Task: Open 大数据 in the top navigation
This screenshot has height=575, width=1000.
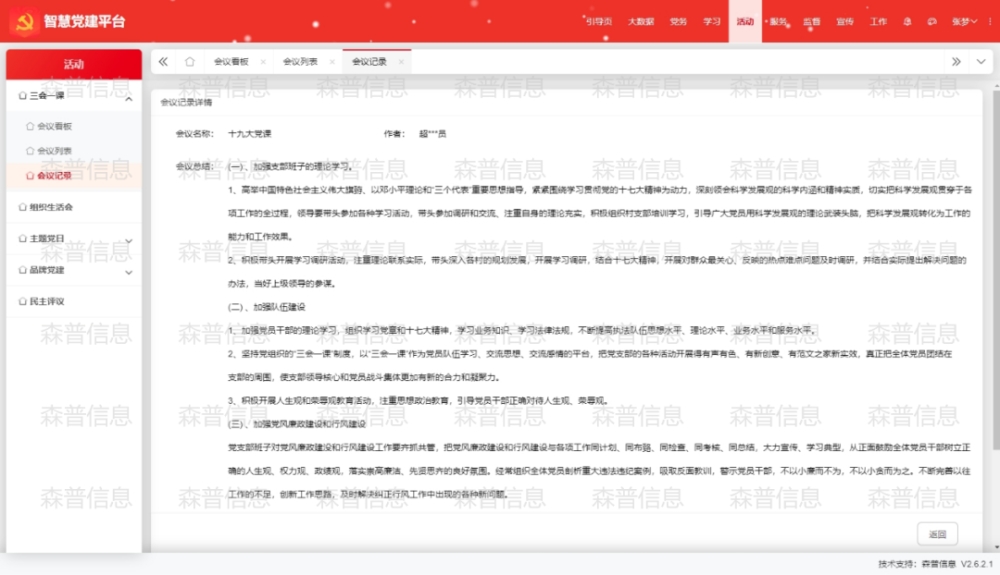Action: click(x=640, y=21)
